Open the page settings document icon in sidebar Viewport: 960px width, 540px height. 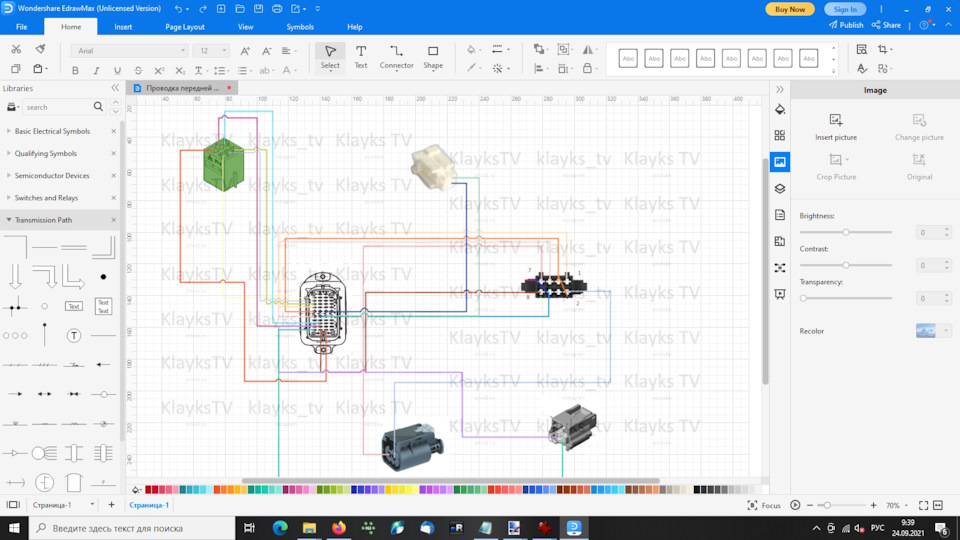click(x=779, y=215)
